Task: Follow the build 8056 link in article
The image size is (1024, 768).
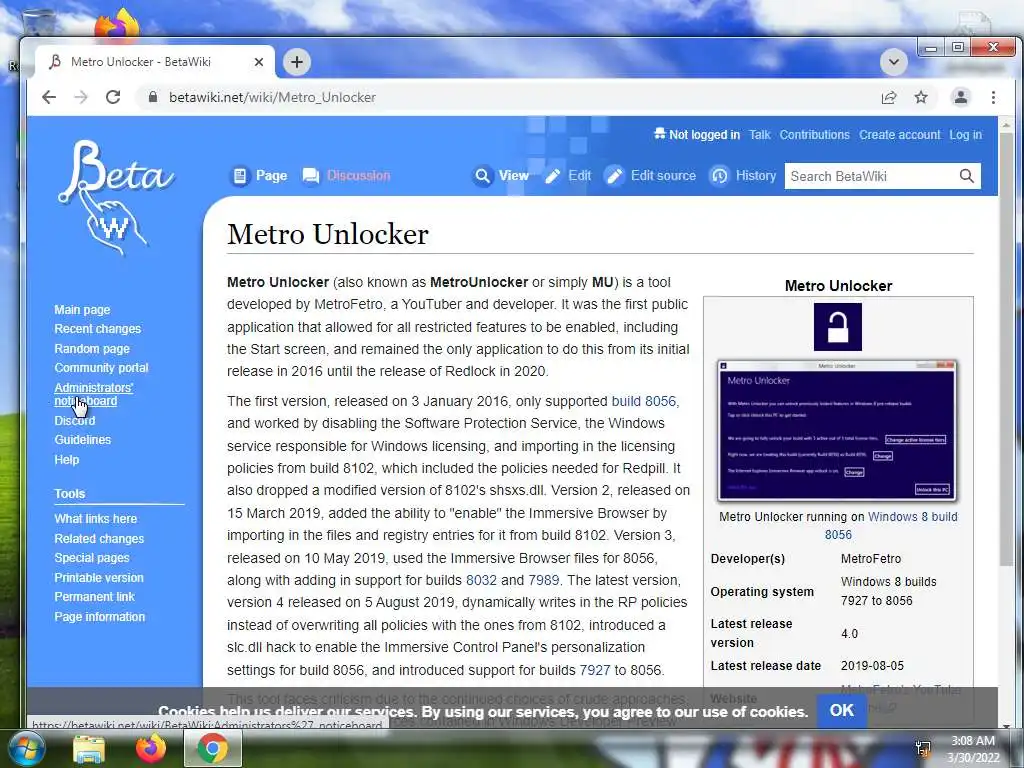Action: [x=644, y=401]
